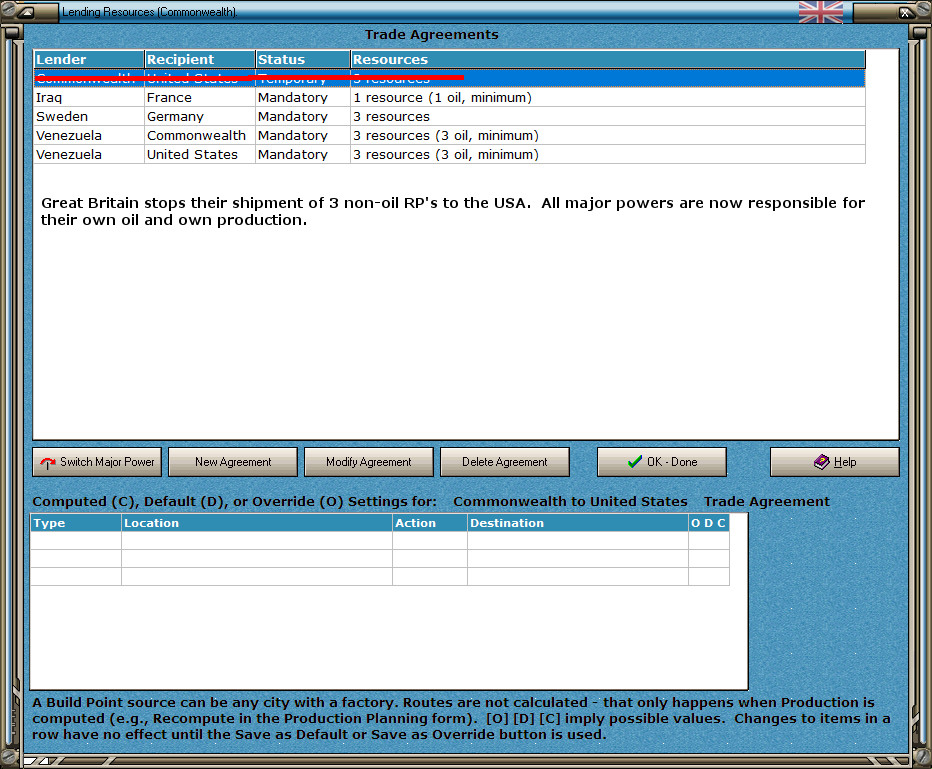The image size is (932, 769).
Task: Click the Recipient column header
Action: click(x=200, y=59)
